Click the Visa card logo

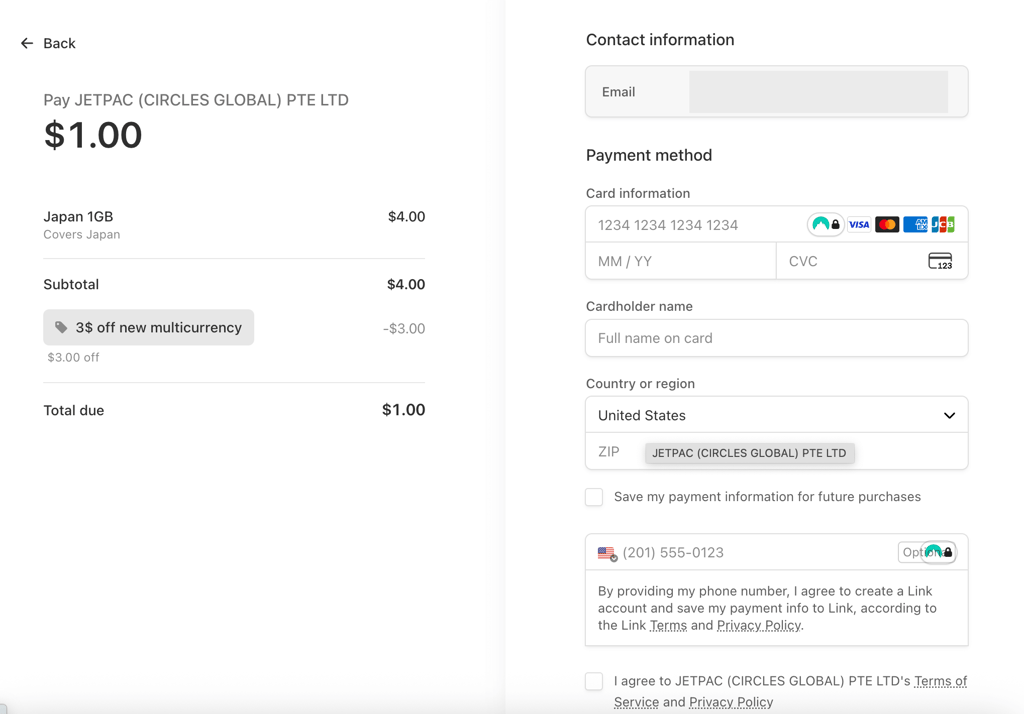tap(859, 225)
